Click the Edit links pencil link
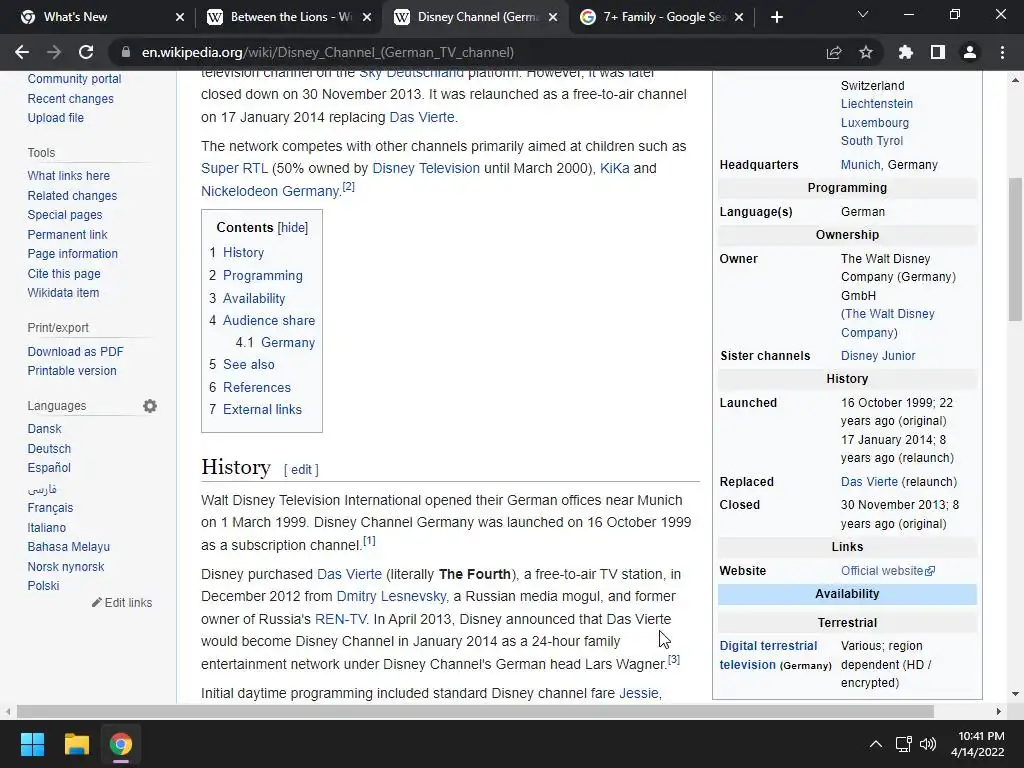This screenshot has height=768, width=1024. click(x=122, y=603)
